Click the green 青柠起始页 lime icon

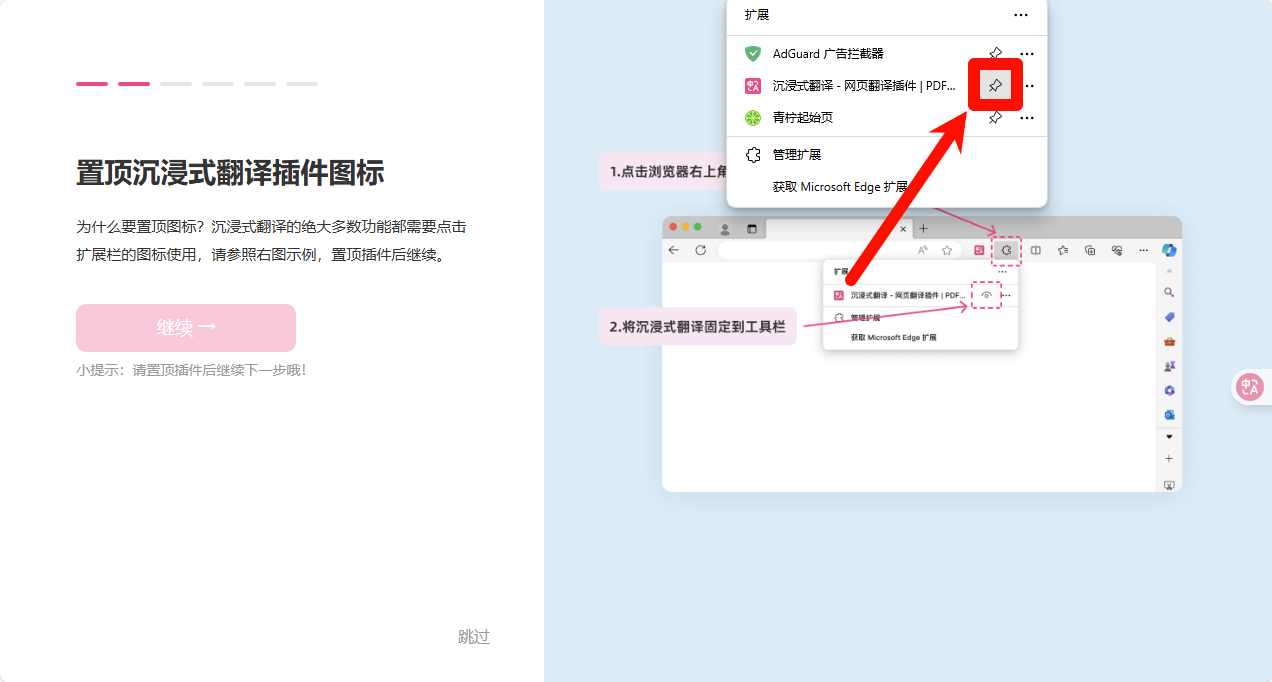(x=753, y=117)
